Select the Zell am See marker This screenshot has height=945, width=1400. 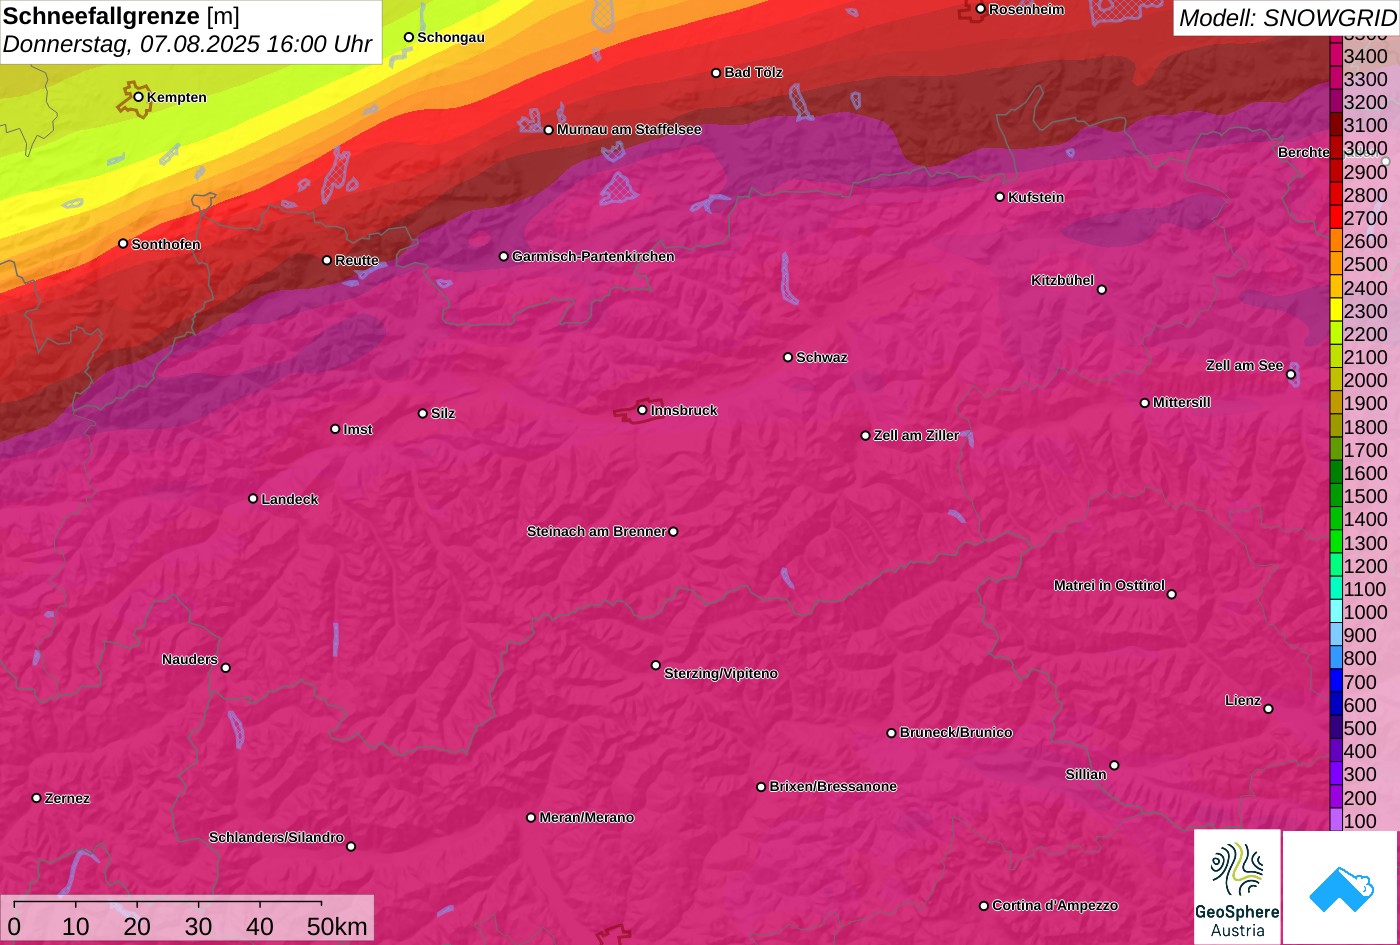pyautogui.click(x=1291, y=375)
